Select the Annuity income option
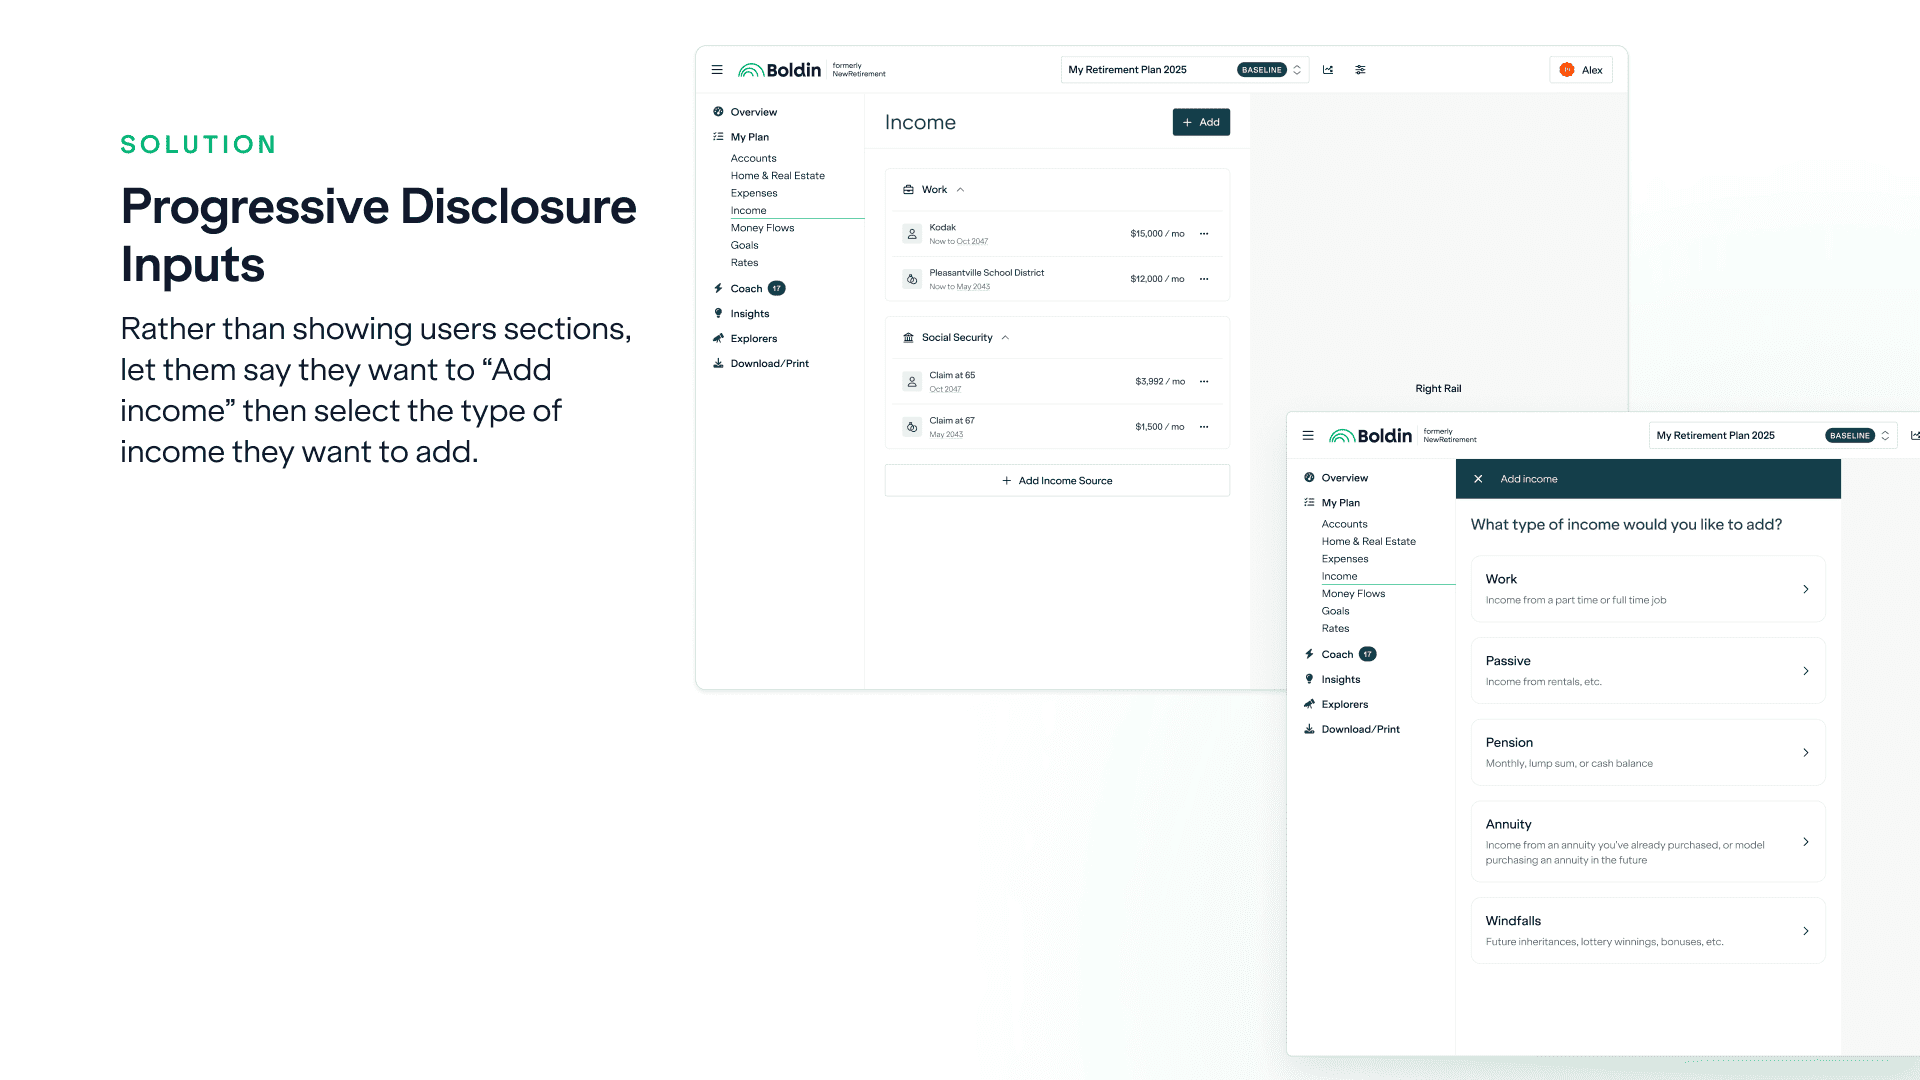 pyautogui.click(x=1647, y=841)
